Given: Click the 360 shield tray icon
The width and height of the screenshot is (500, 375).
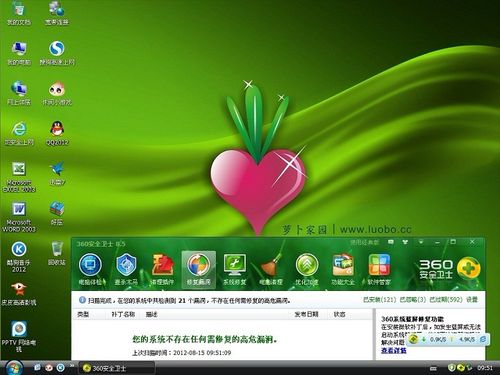Looking at the screenshot, I should tap(452, 367).
